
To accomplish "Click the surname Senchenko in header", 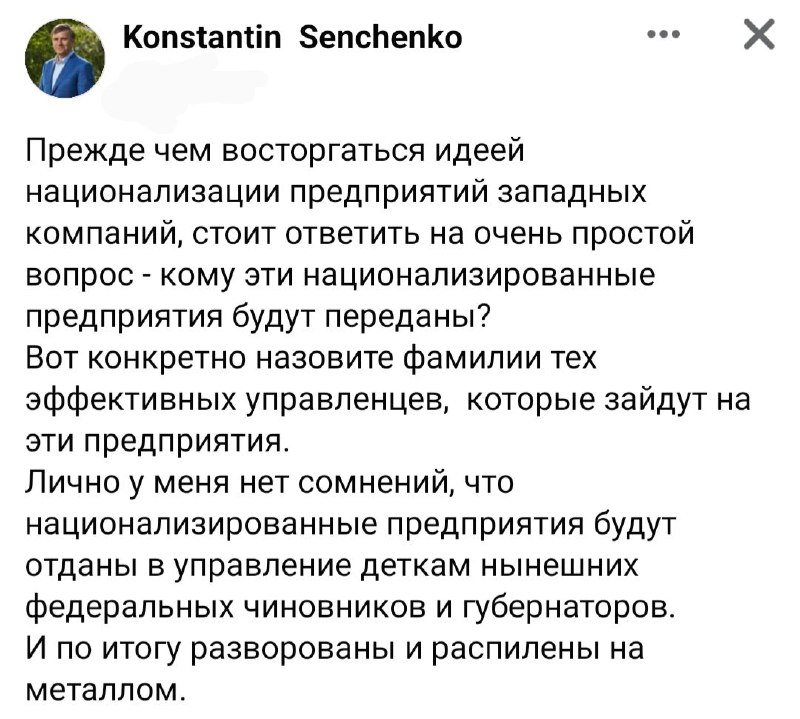I will (x=380, y=37).
